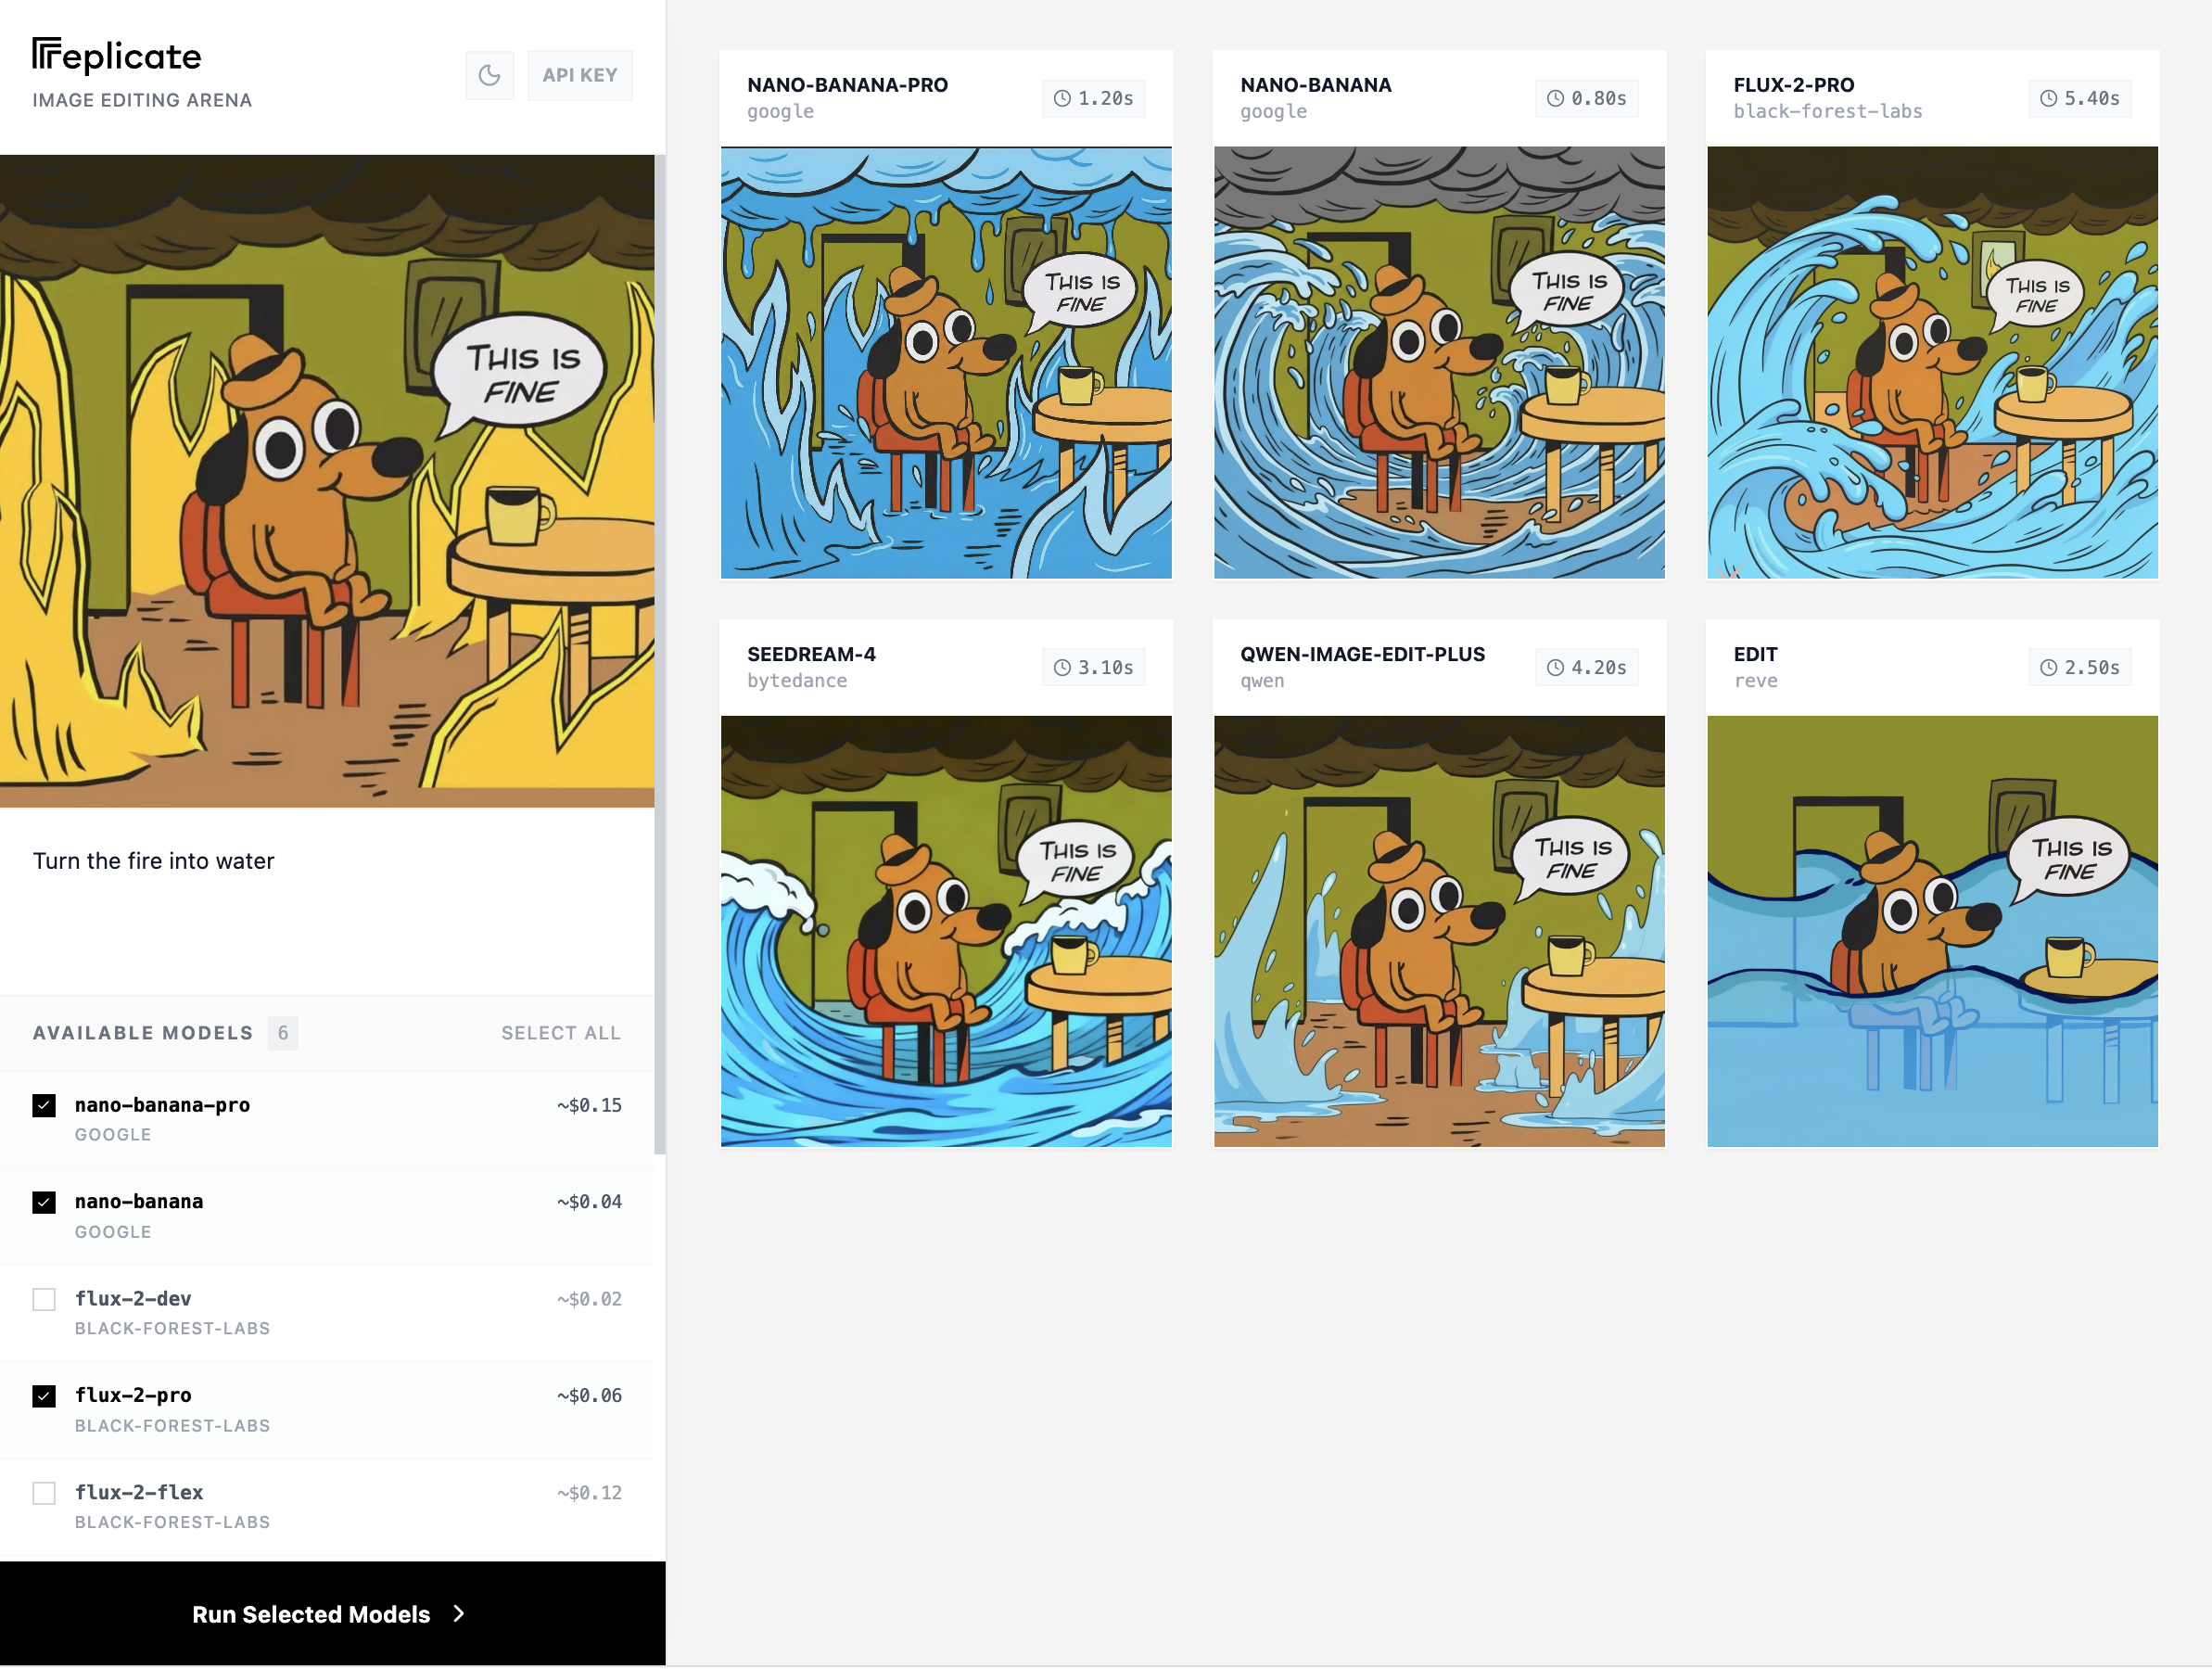Click the SELECT ALL link
This screenshot has width=2212, height=1669.
(561, 1033)
